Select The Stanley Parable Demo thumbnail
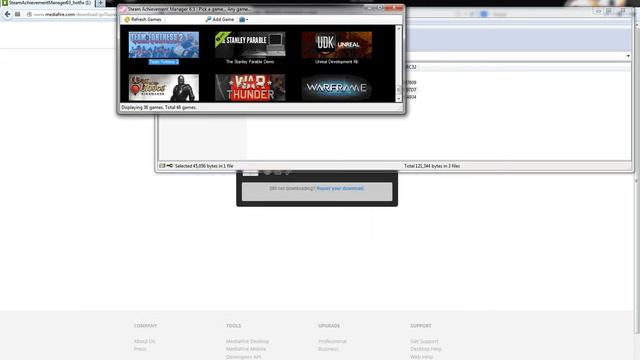640x360 pixels. coord(250,44)
